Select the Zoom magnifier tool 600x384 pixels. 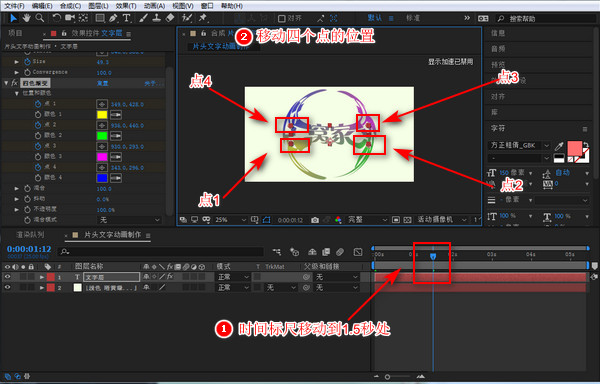click(39, 18)
